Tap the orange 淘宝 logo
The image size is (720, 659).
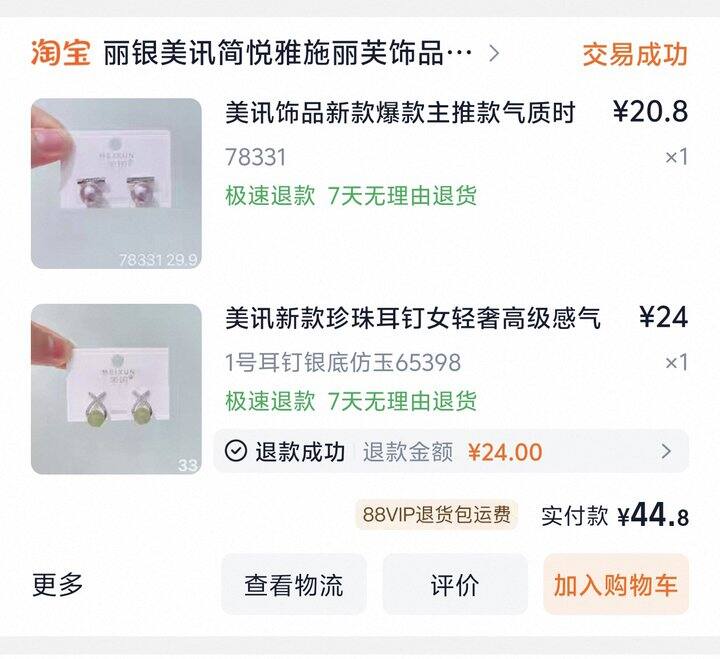[61, 53]
